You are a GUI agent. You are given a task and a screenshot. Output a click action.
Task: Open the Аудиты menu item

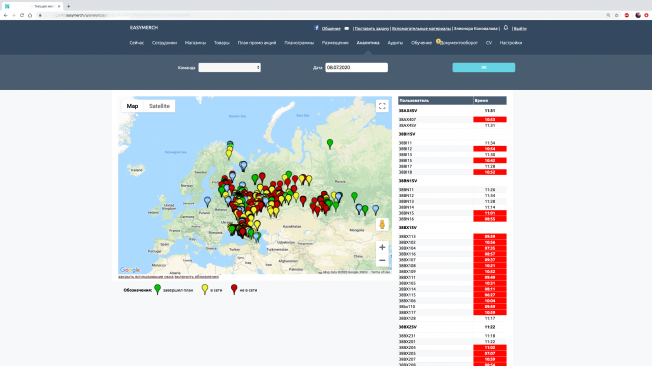pyautogui.click(x=395, y=42)
